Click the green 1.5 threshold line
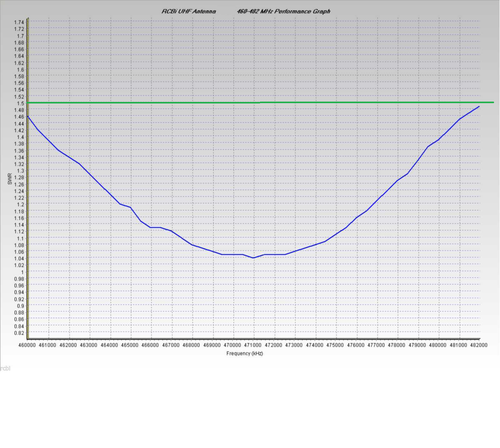 point(260,103)
